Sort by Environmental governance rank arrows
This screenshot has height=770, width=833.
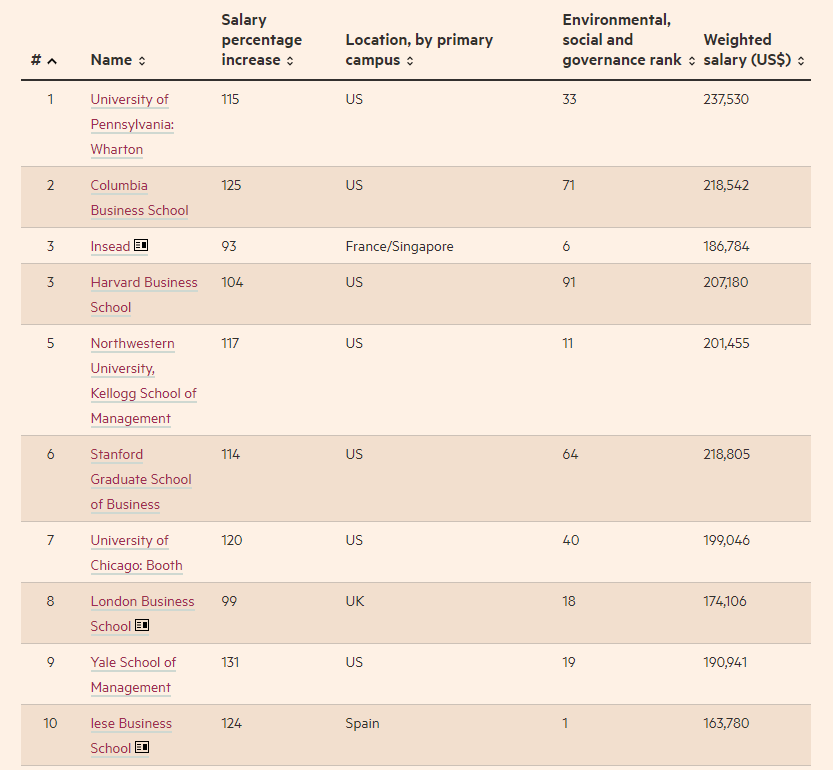tap(692, 61)
